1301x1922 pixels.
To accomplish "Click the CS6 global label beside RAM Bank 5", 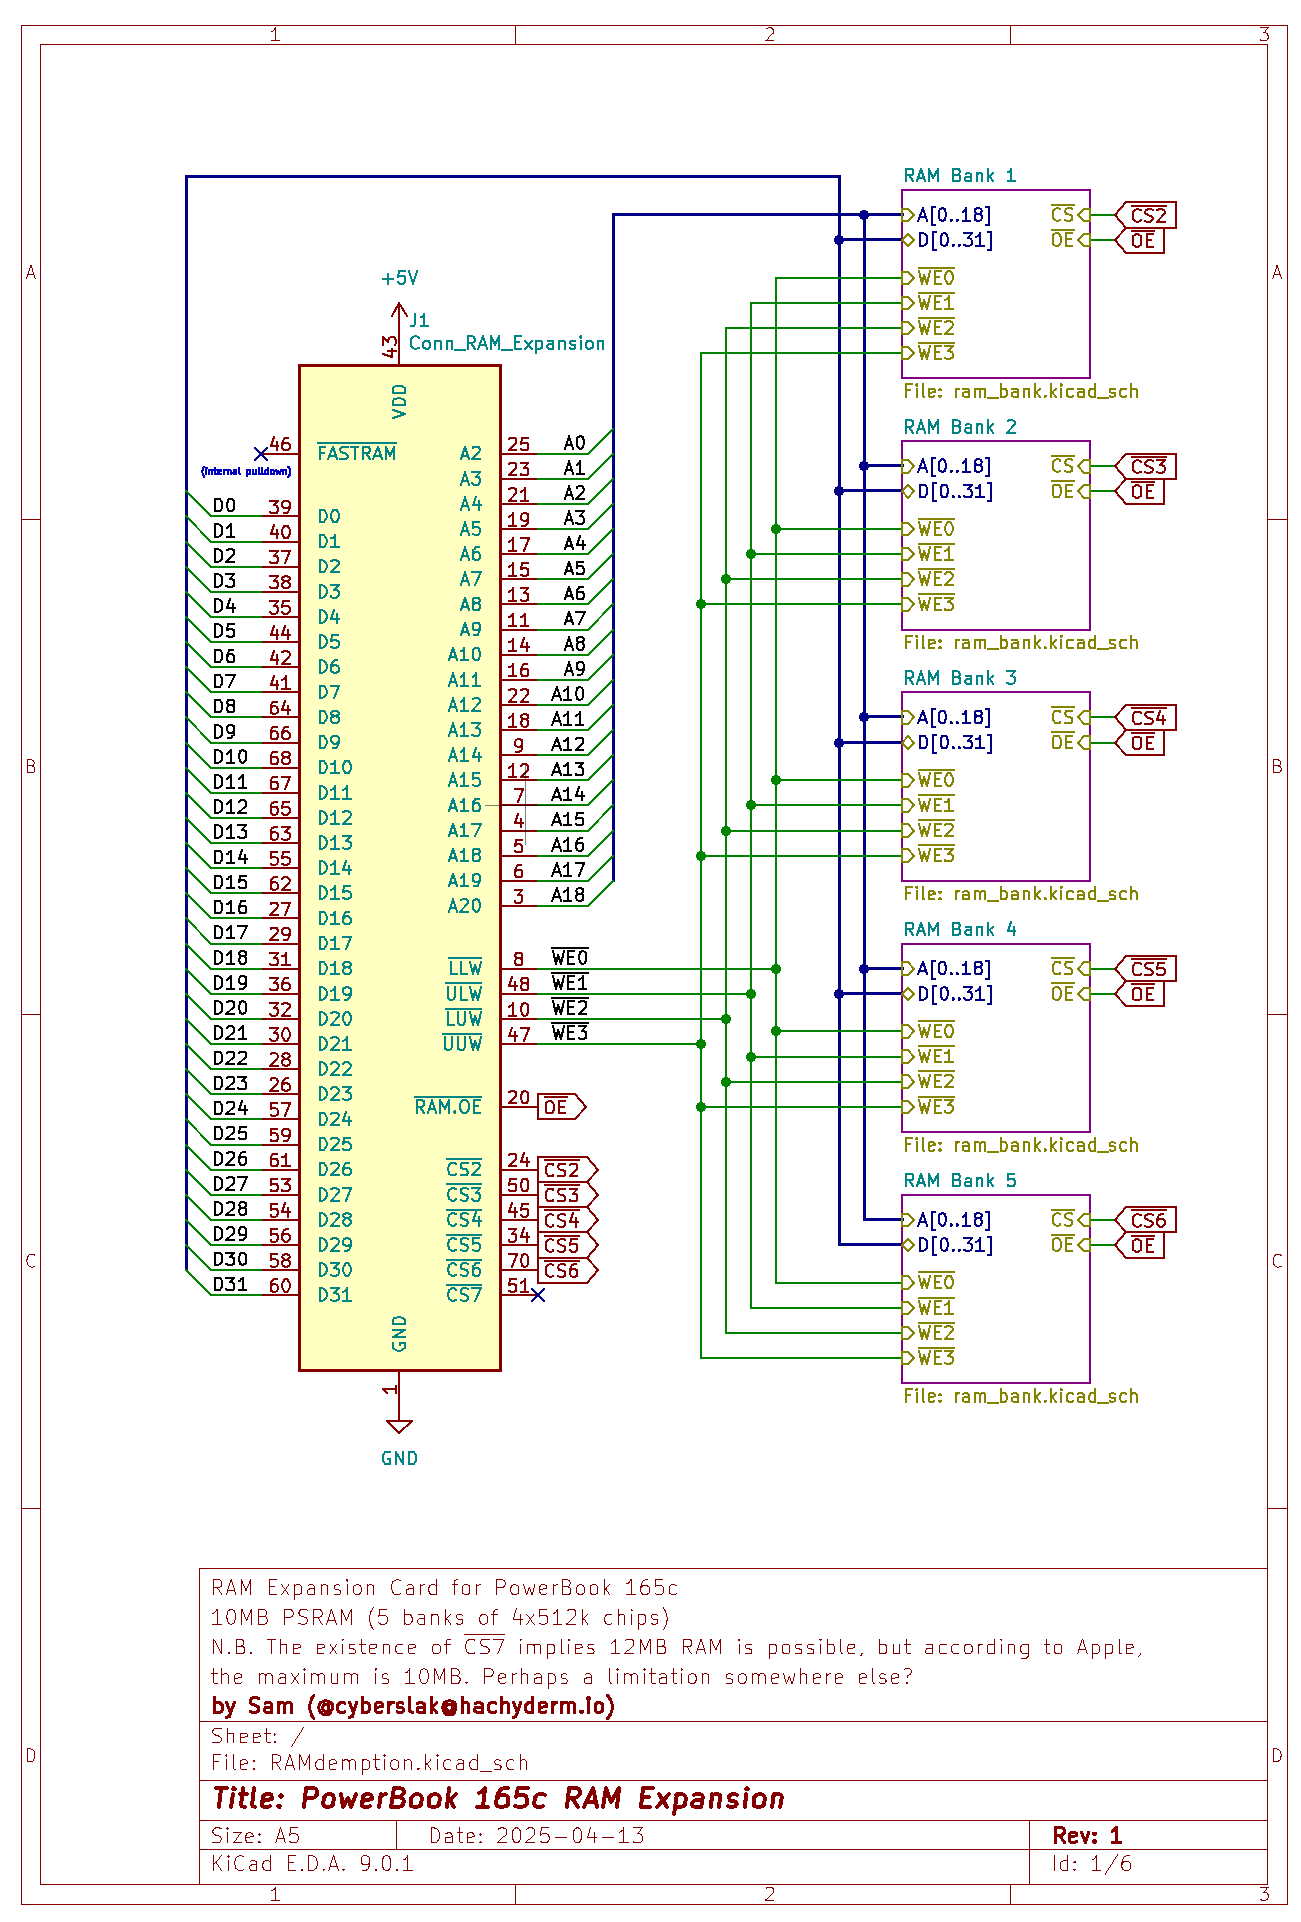I will coord(1146,1220).
